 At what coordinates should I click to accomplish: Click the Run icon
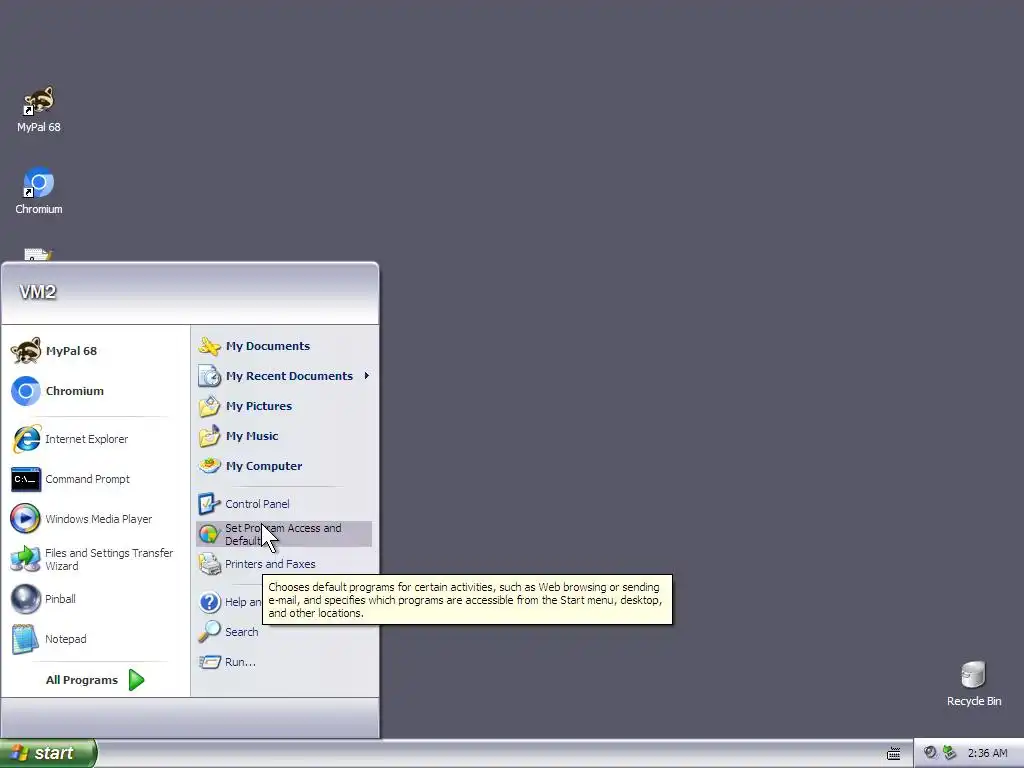210,662
